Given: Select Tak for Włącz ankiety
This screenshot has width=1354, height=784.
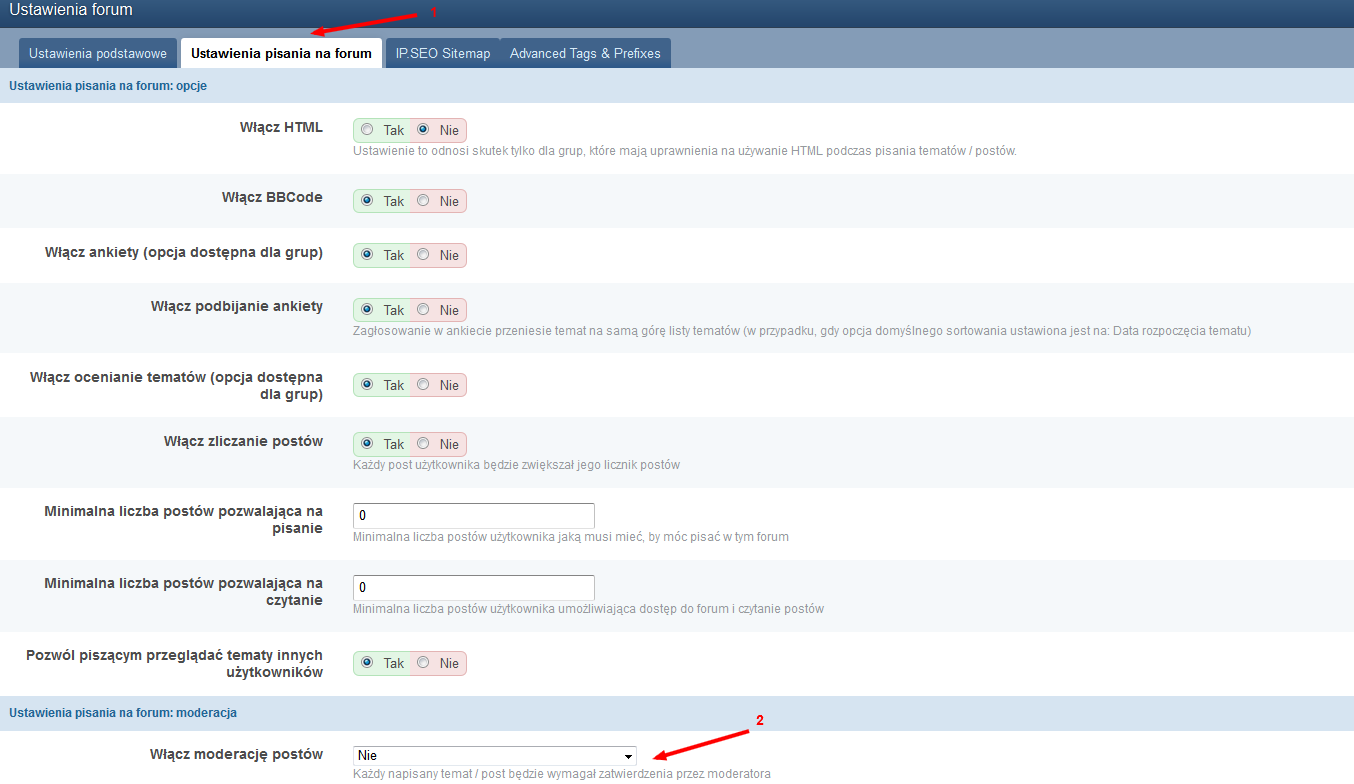Looking at the screenshot, I should (x=368, y=255).
